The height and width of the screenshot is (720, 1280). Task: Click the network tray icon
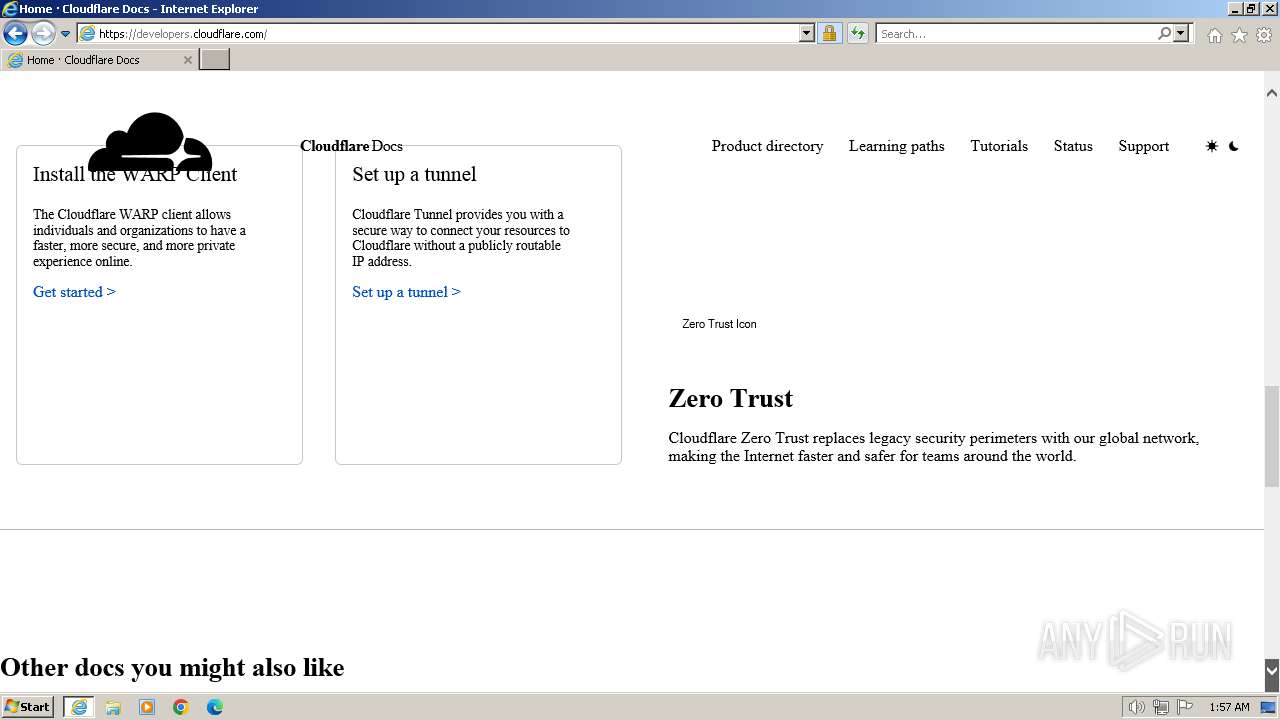[x=1160, y=707]
